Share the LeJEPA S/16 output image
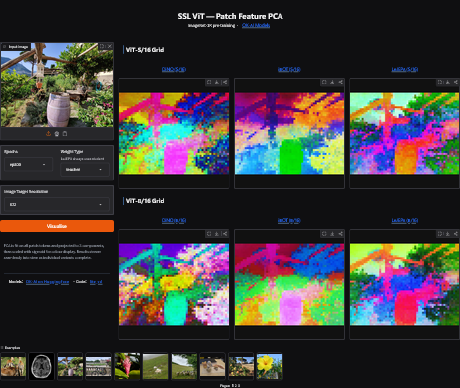The width and height of the screenshot is (460, 388). 456,82
